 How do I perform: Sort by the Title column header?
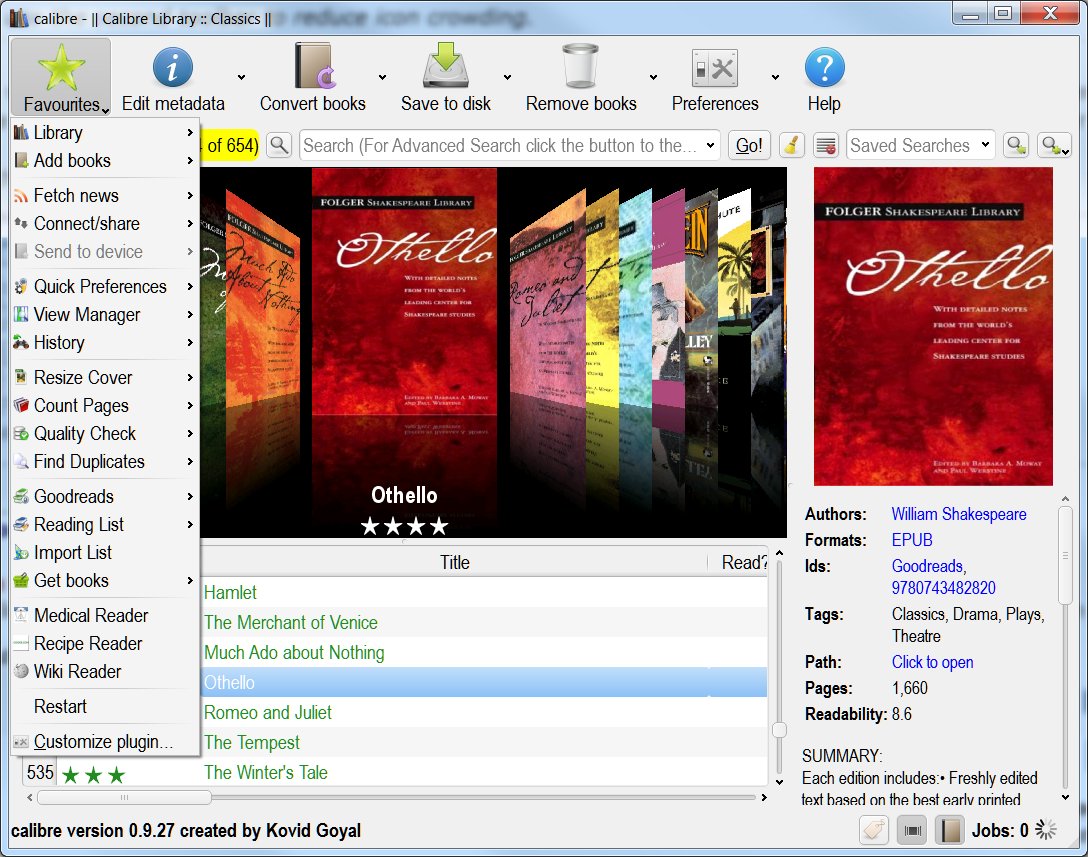[x=454, y=562]
